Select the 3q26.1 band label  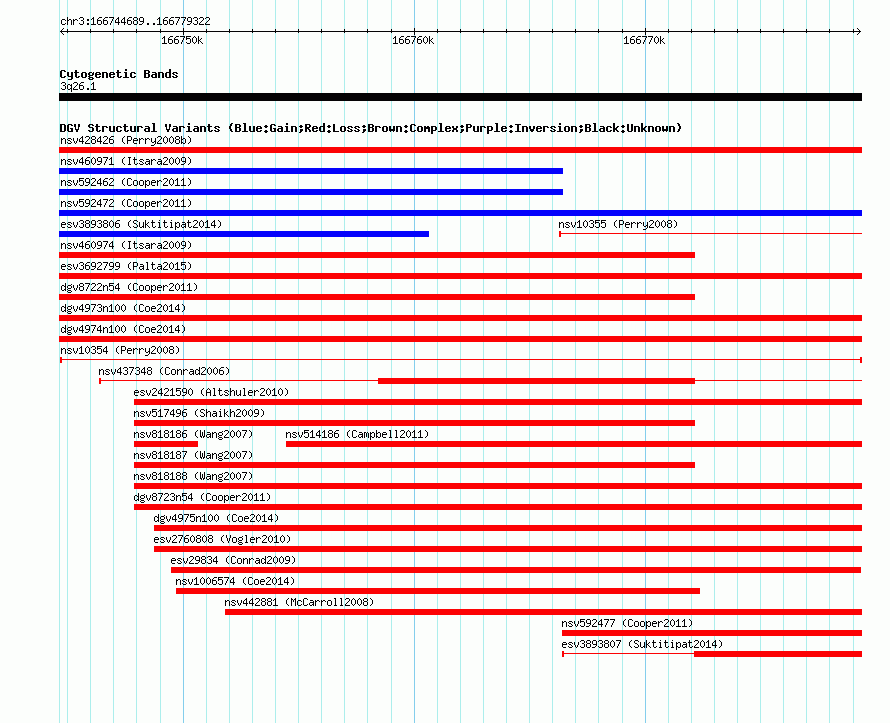tap(78, 86)
